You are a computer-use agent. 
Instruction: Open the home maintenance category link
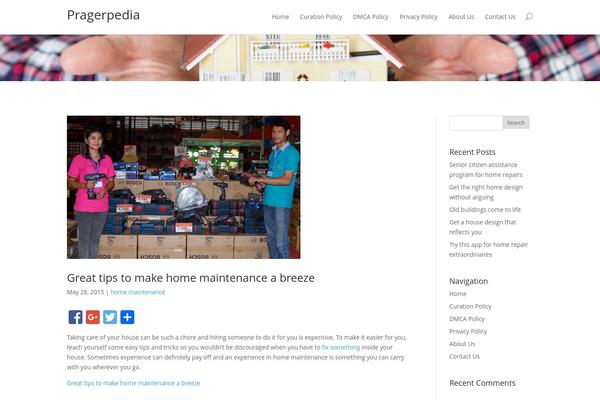(138, 292)
